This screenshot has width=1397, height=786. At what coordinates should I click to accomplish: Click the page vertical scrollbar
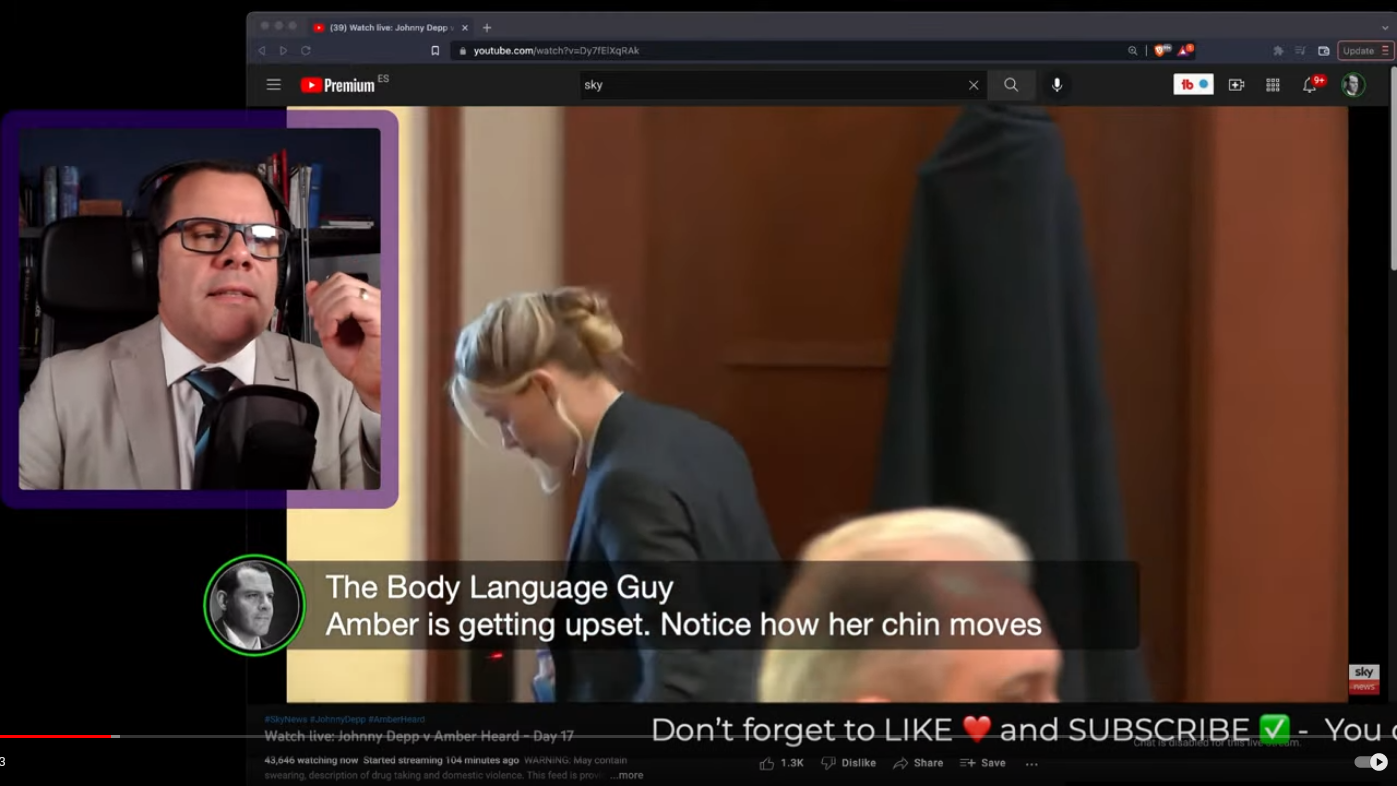pos(1393,170)
